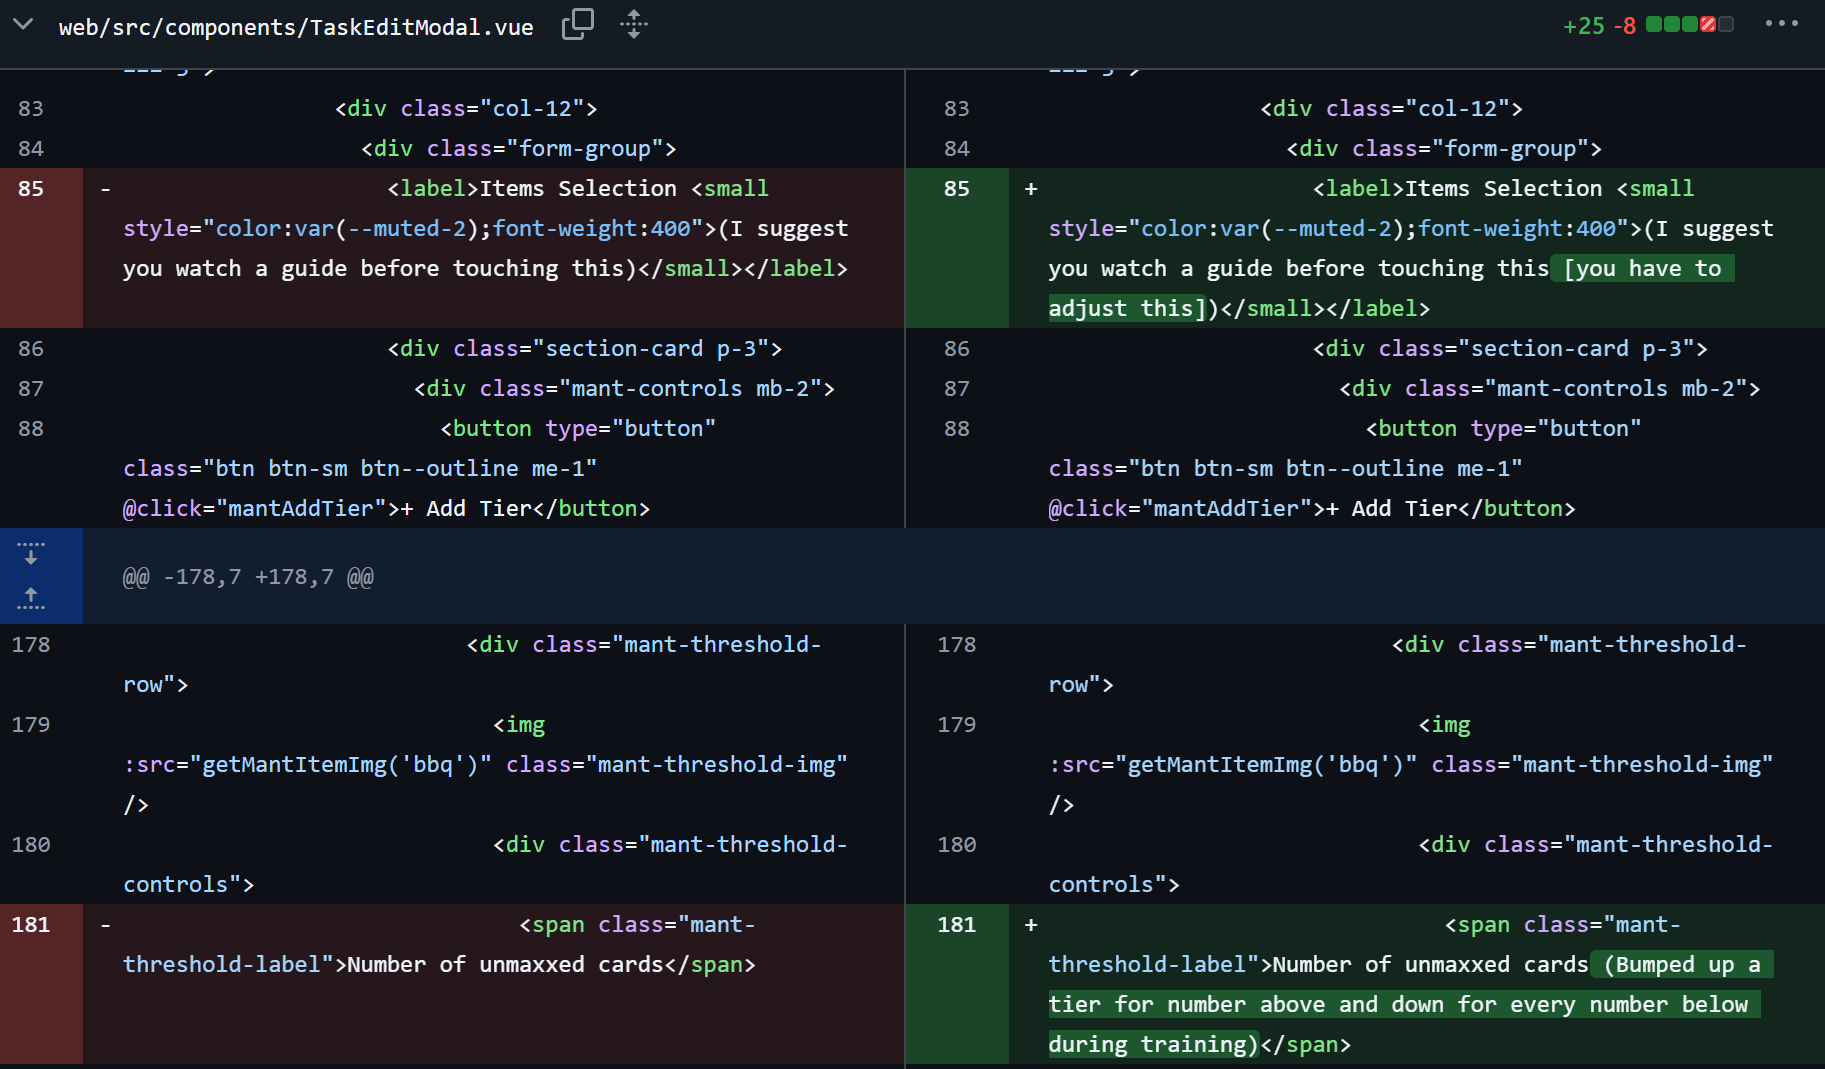The image size is (1825, 1069).
Task: Click left-side line number 179
Action: (x=31, y=724)
